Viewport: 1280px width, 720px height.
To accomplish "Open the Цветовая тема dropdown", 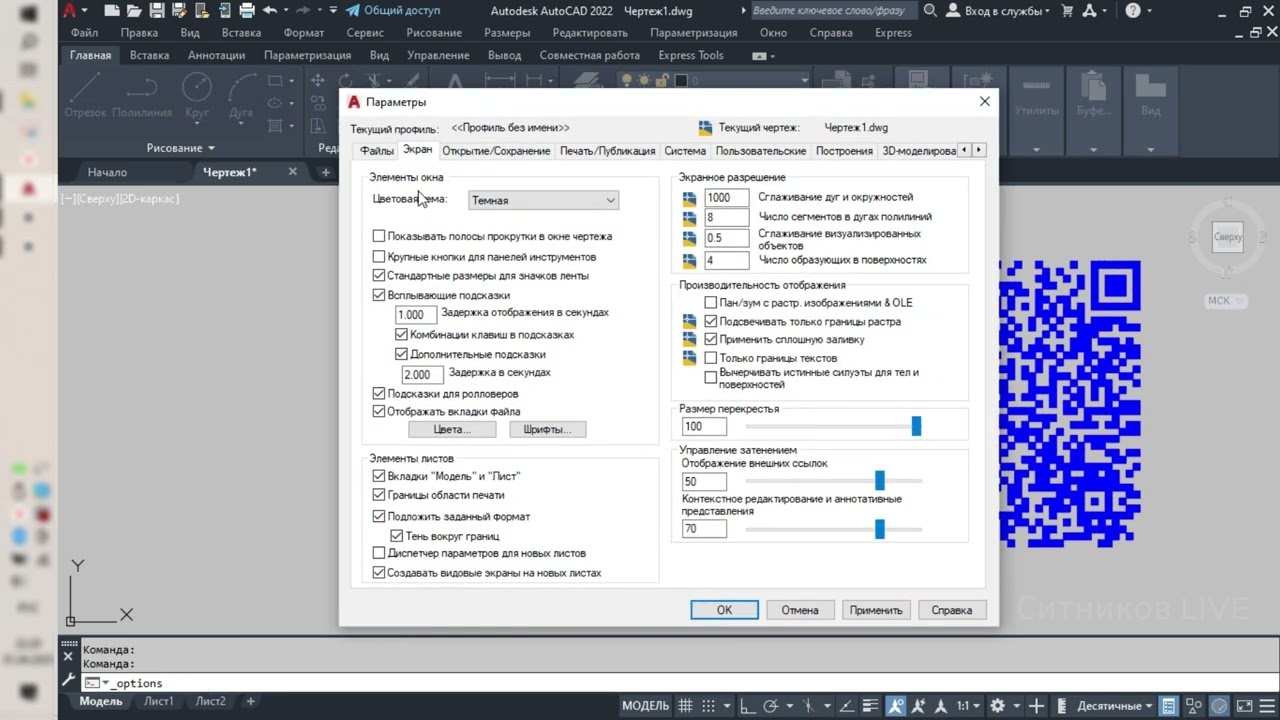I will 543,200.
